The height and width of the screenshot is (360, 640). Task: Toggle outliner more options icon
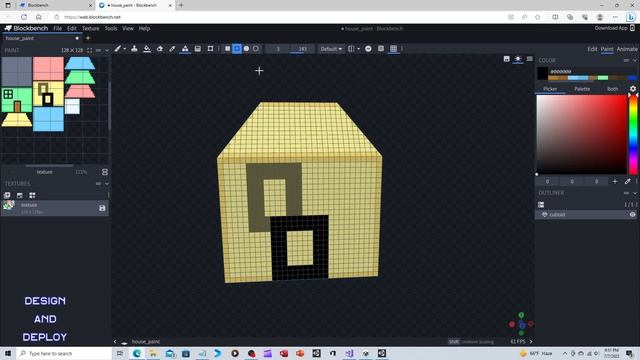tap(541, 204)
